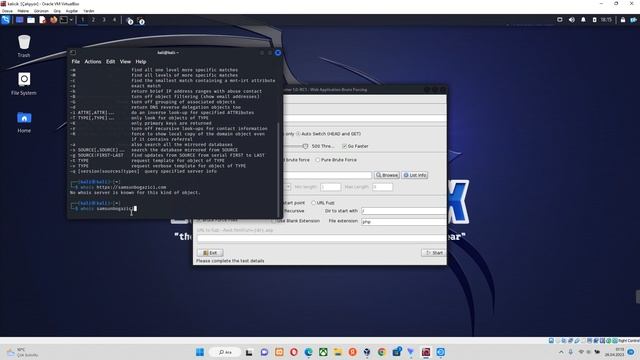This screenshot has height=360, width=640.
Task: Click whois command line in terminal
Action: [x=108, y=208]
